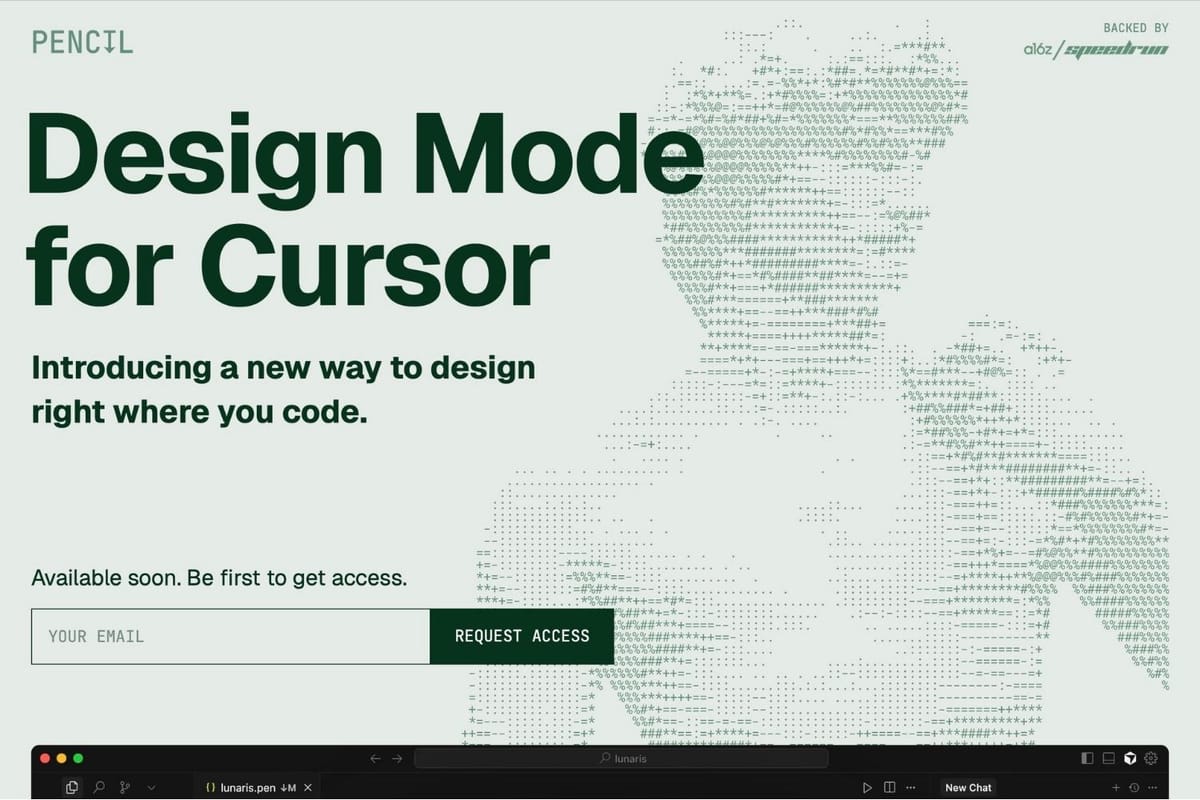Run the file with the play icon
This screenshot has height=800, width=1200.
pyautogui.click(x=867, y=787)
